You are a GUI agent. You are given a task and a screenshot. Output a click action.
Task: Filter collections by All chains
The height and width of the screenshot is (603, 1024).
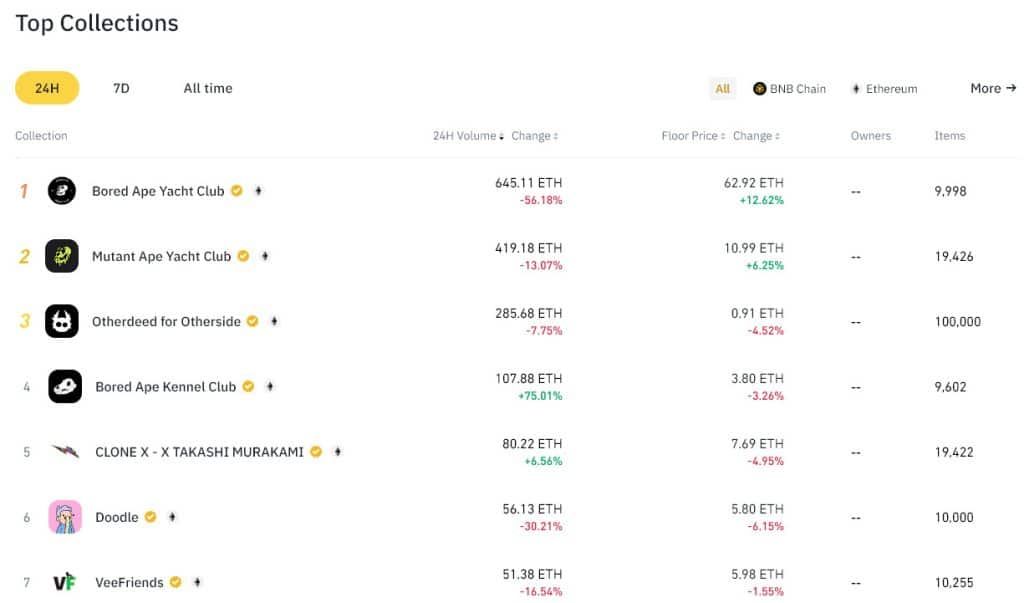pyautogui.click(x=722, y=89)
